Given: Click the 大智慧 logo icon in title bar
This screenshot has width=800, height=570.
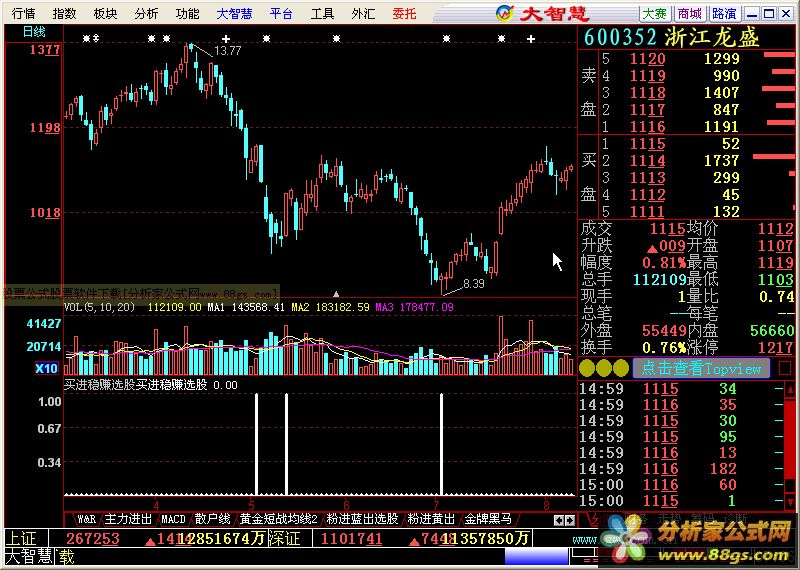Looking at the screenshot, I should [504, 13].
